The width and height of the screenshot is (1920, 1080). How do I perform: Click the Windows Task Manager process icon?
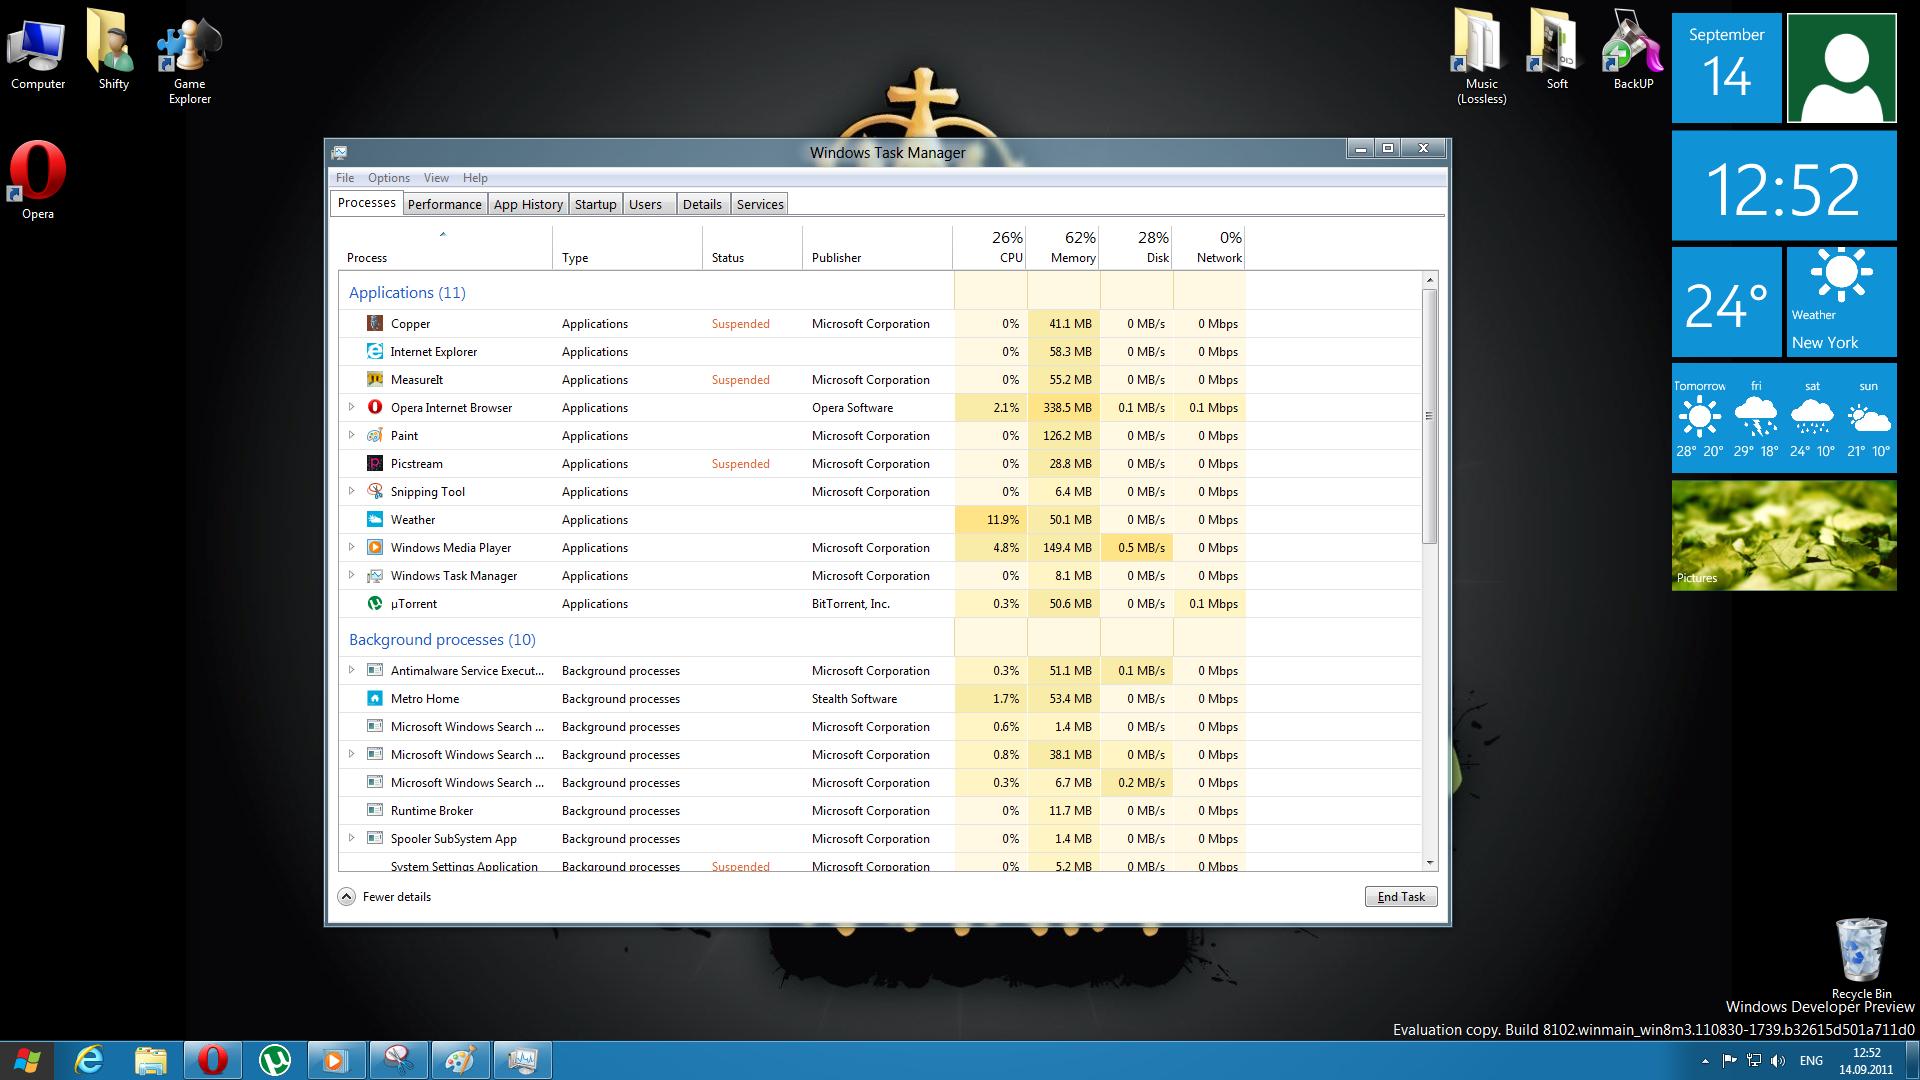click(x=375, y=575)
